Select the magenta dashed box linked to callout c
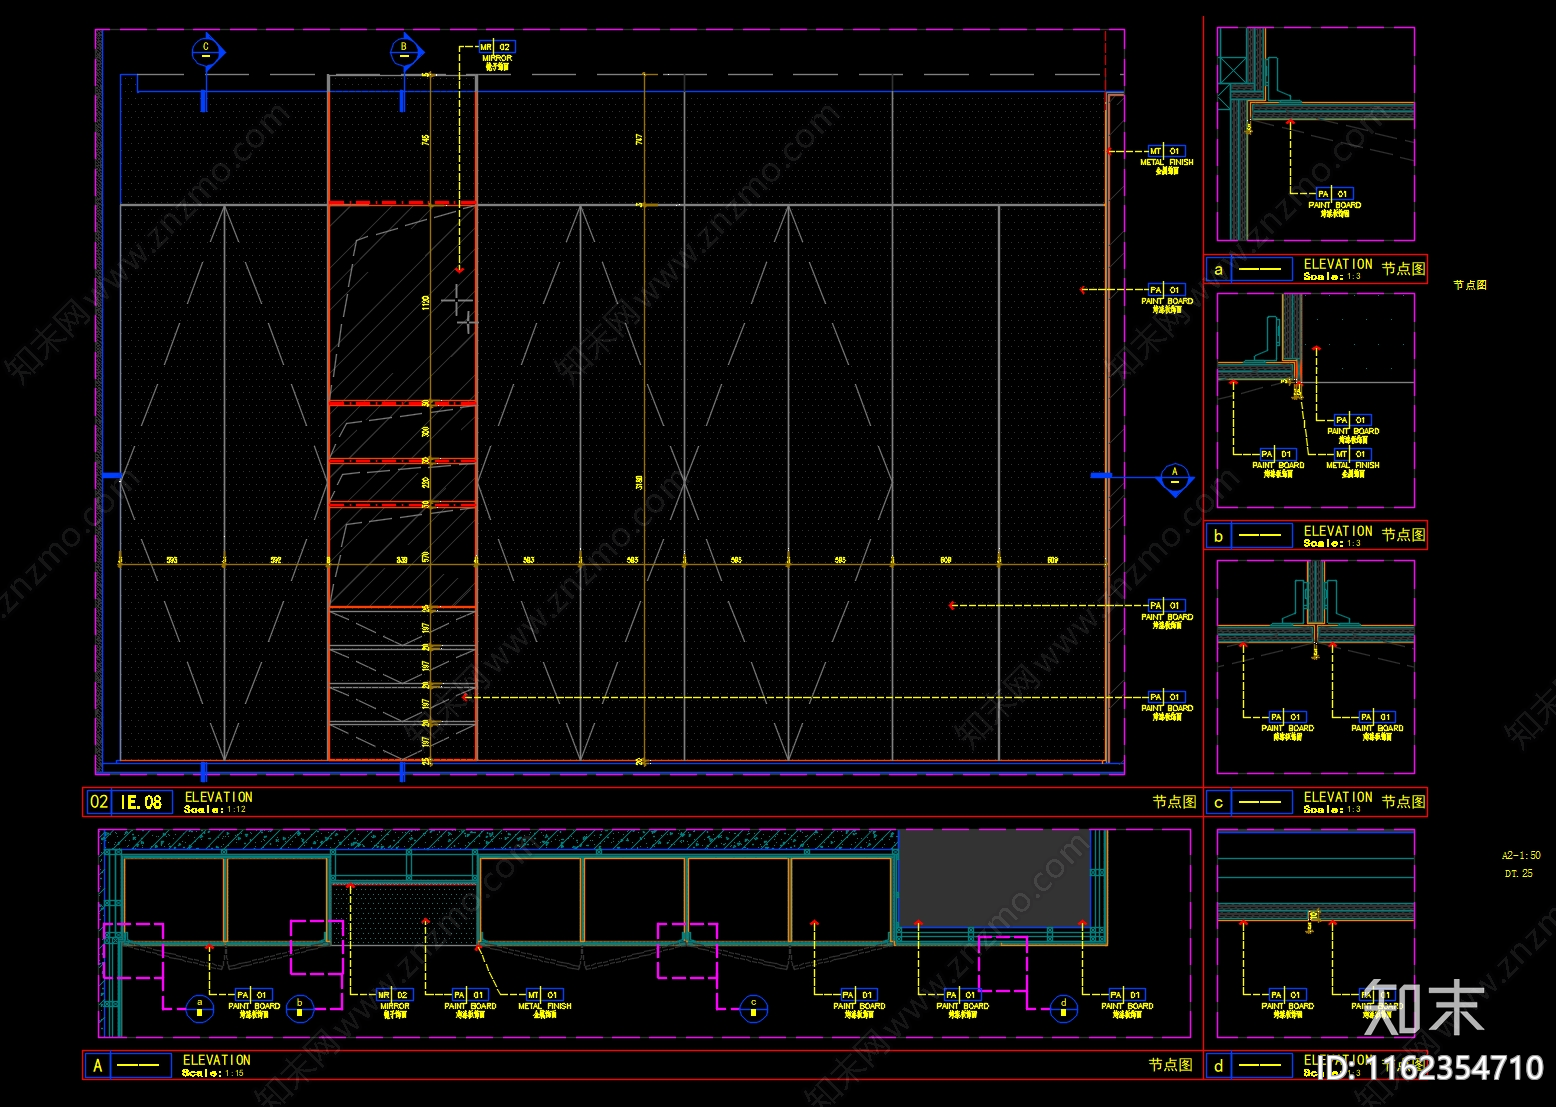 click(x=687, y=951)
